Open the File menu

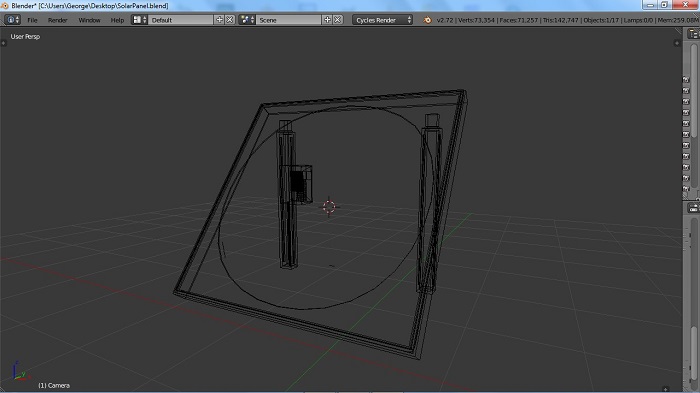tap(32, 20)
